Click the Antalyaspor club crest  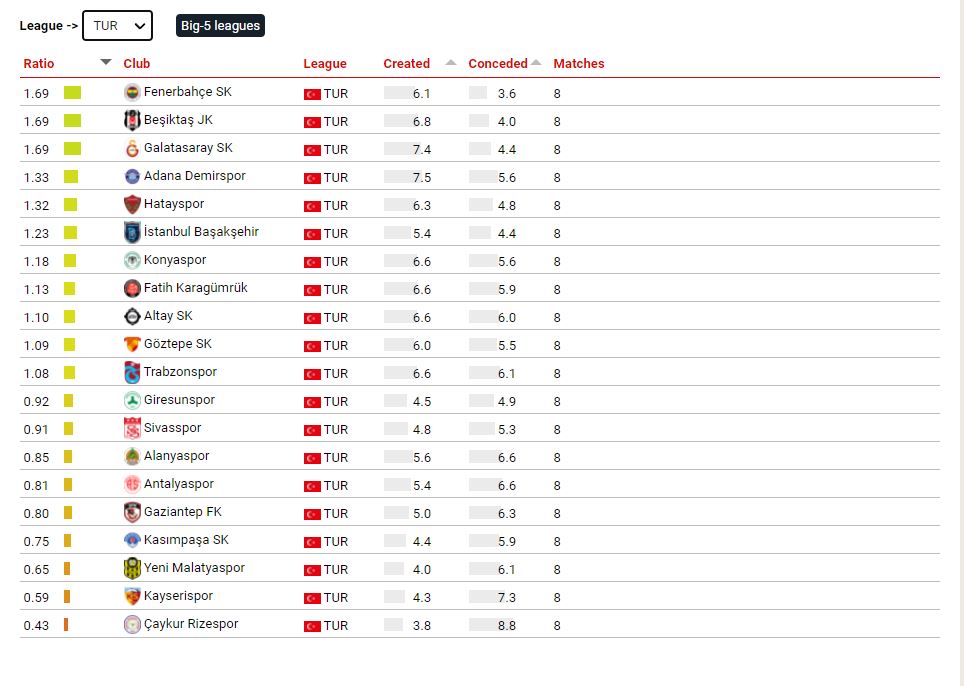click(132, 484)
